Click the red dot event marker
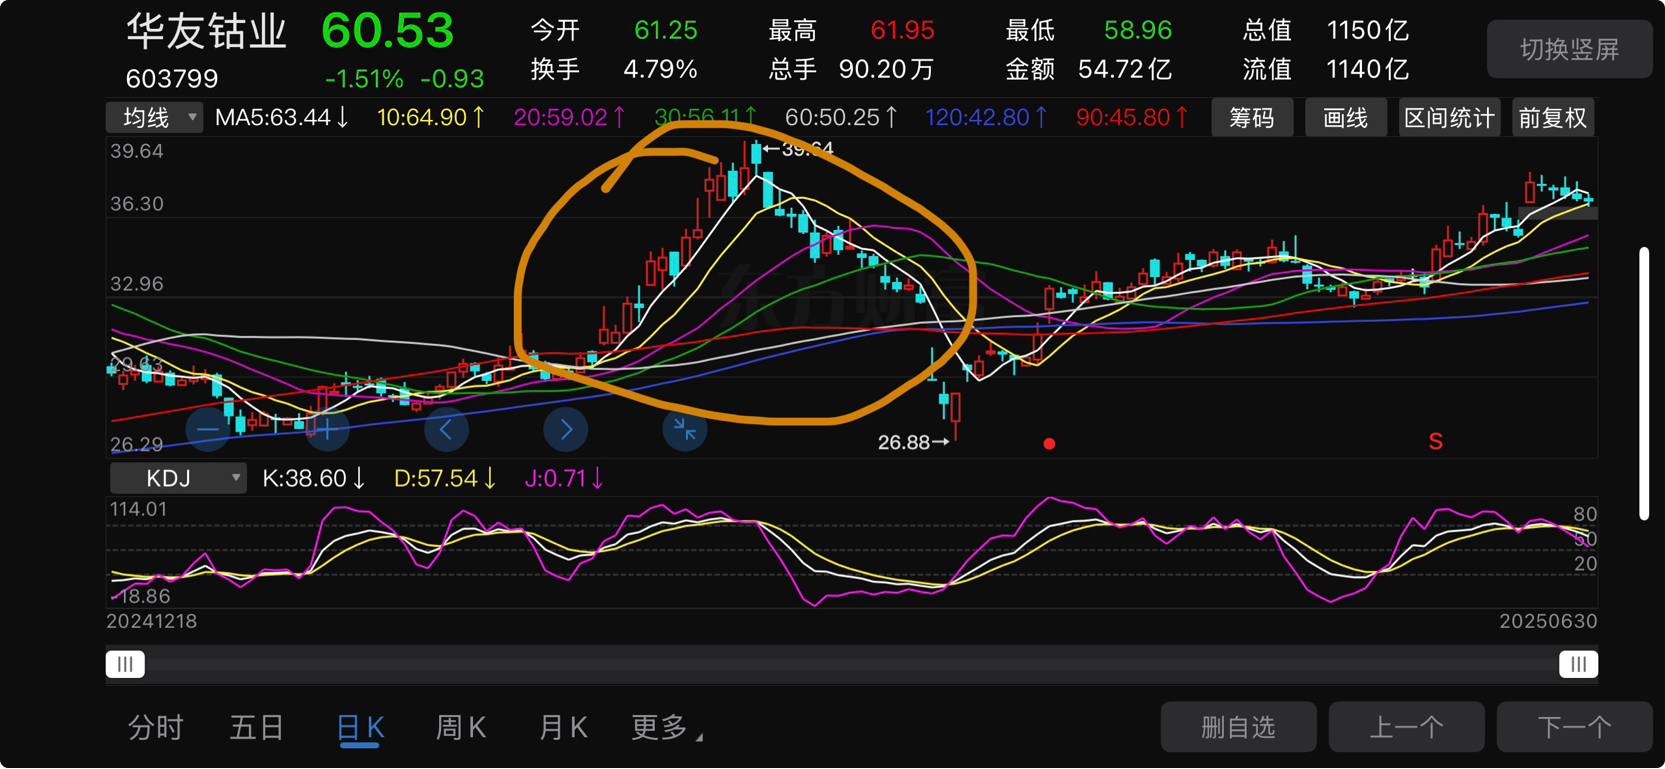This screenshot has height=769, width=1665. (x=1049, y=444)
